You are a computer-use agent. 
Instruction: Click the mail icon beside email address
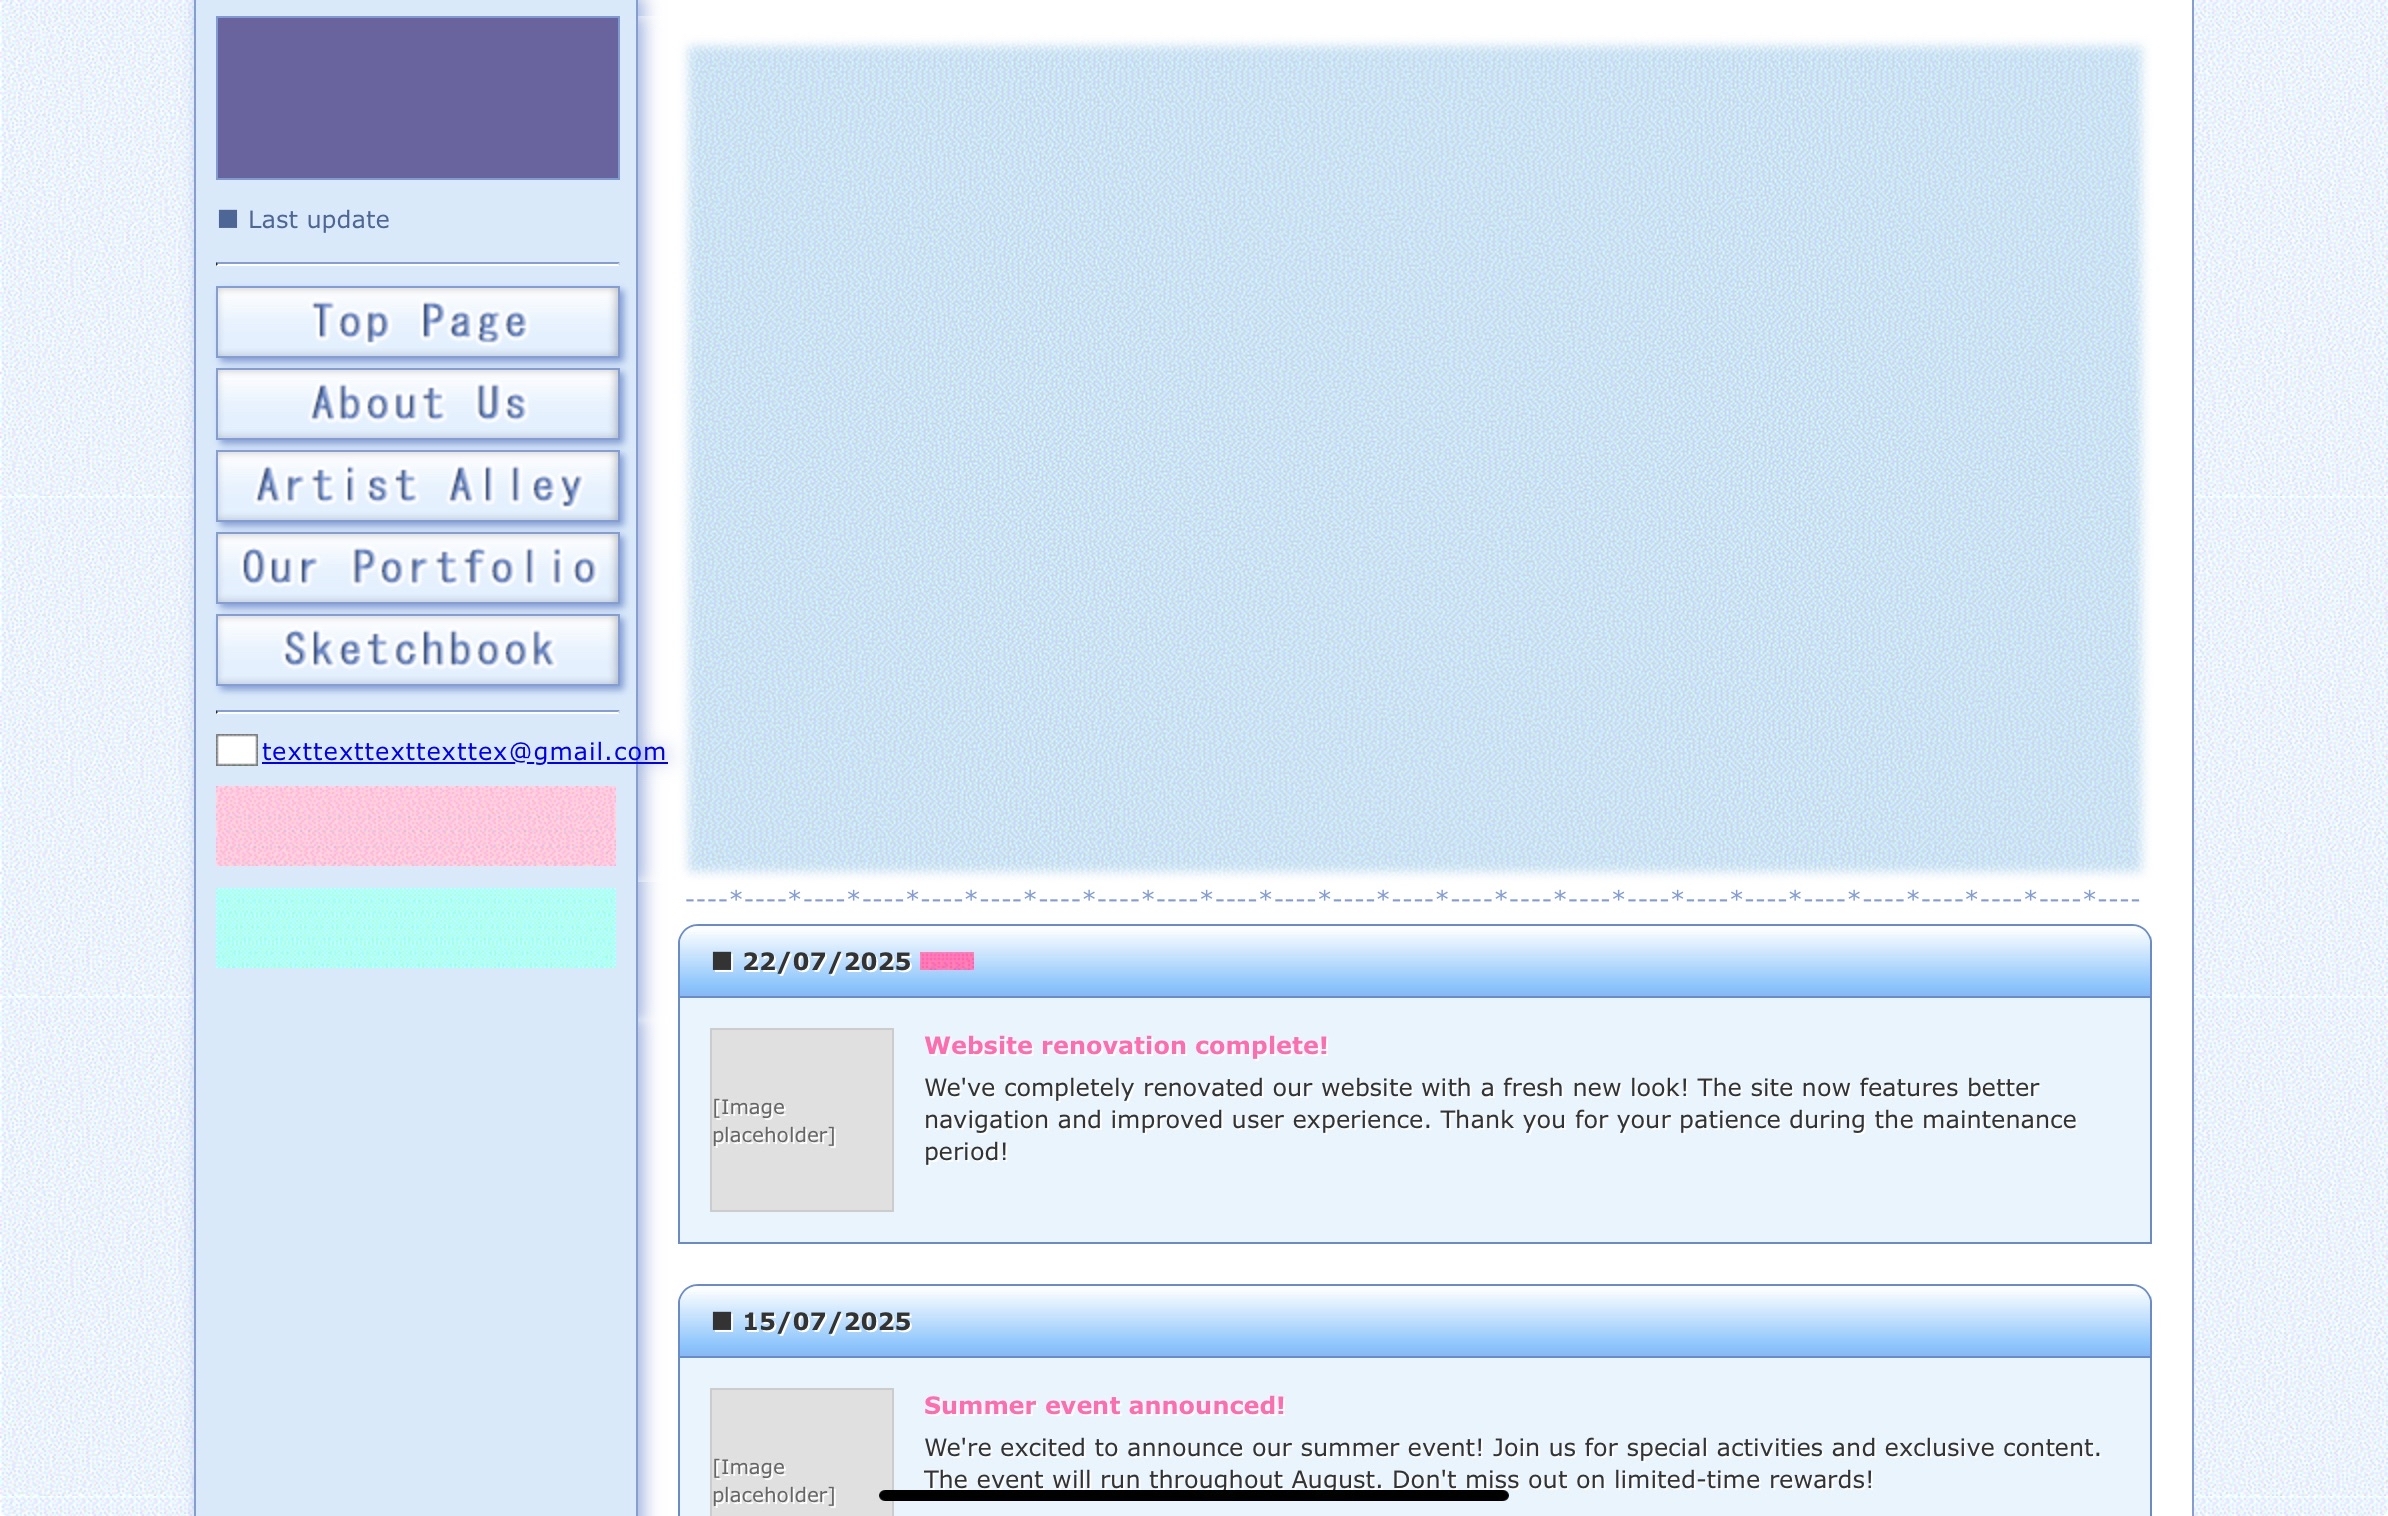point(237,750)
